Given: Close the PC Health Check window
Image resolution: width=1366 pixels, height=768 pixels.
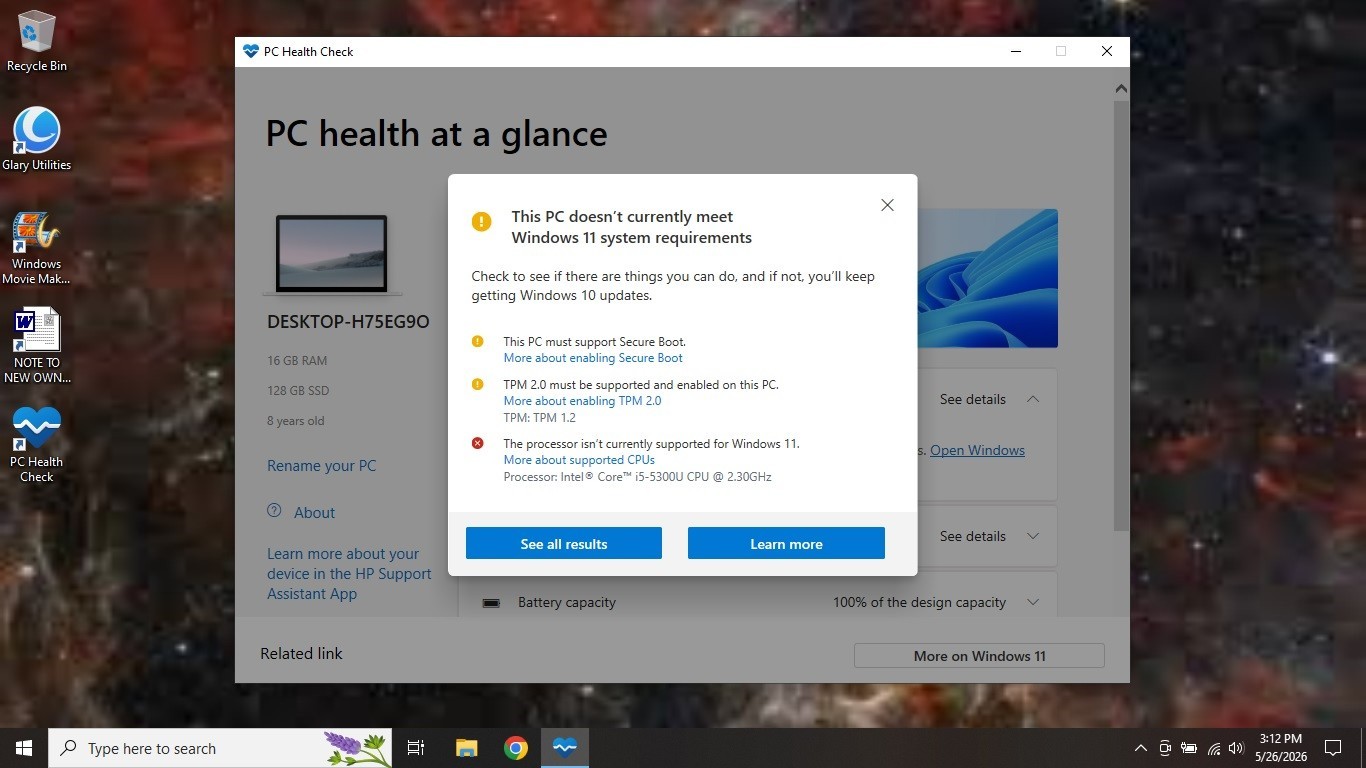Looking at the screenshot, I should point(1107,51).
